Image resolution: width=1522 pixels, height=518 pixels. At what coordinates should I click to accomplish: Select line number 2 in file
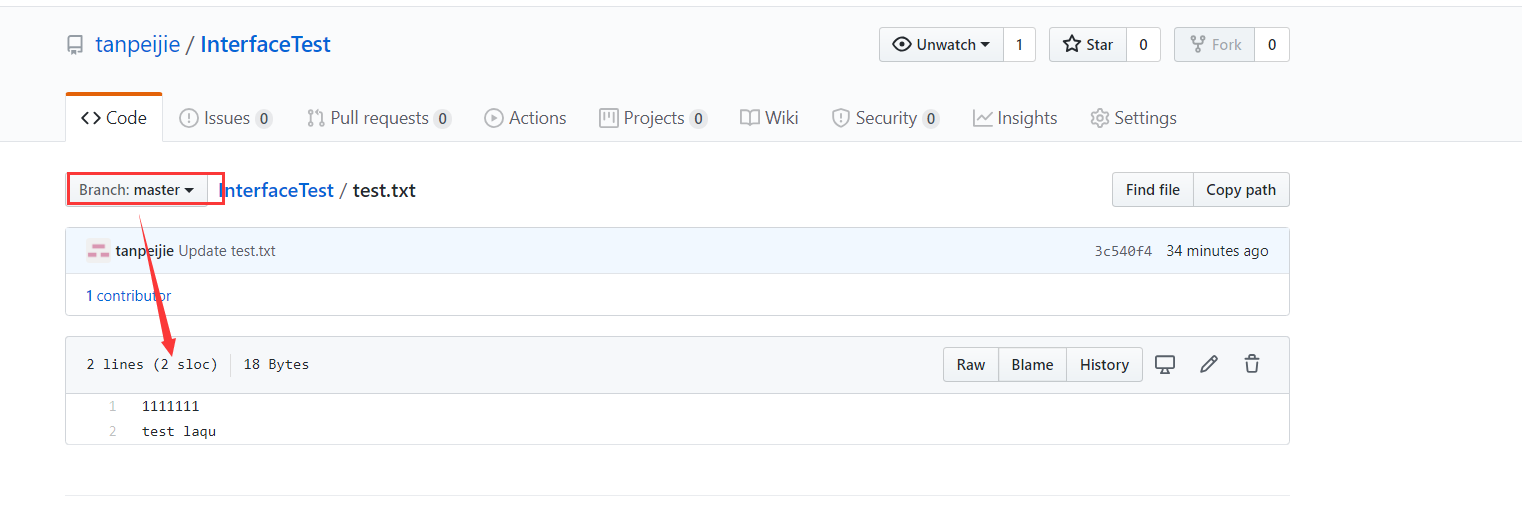[113, 432]
